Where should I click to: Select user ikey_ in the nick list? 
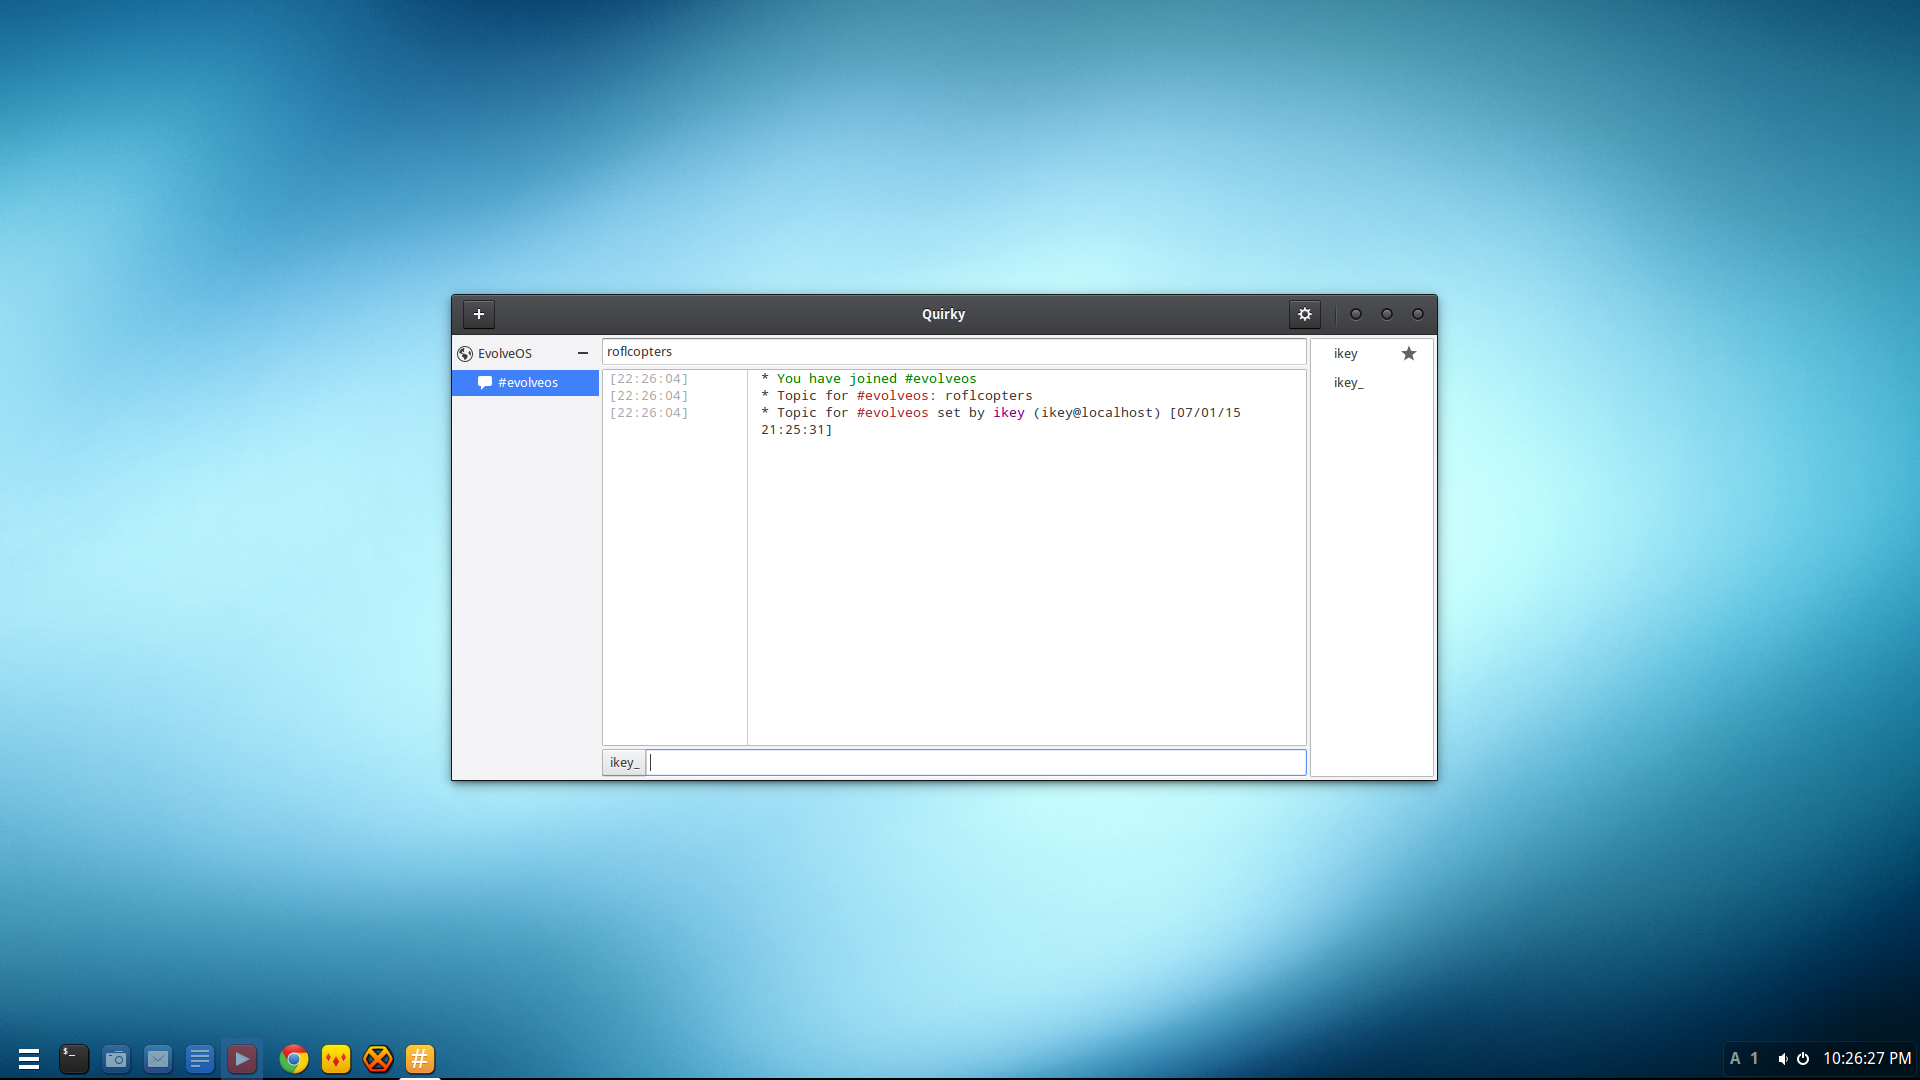pyautogui.click(x=1348, y=383)
